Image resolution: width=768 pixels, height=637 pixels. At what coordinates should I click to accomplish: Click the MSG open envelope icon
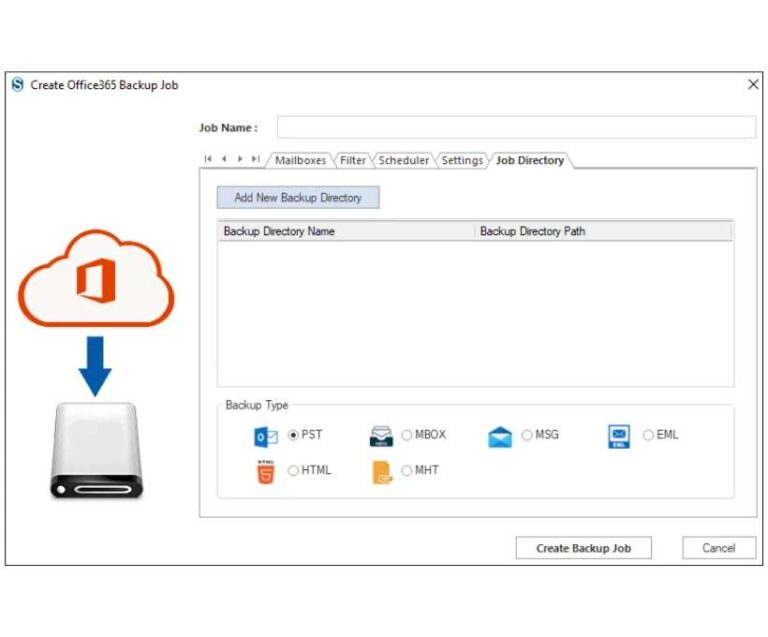click(500, 437)
